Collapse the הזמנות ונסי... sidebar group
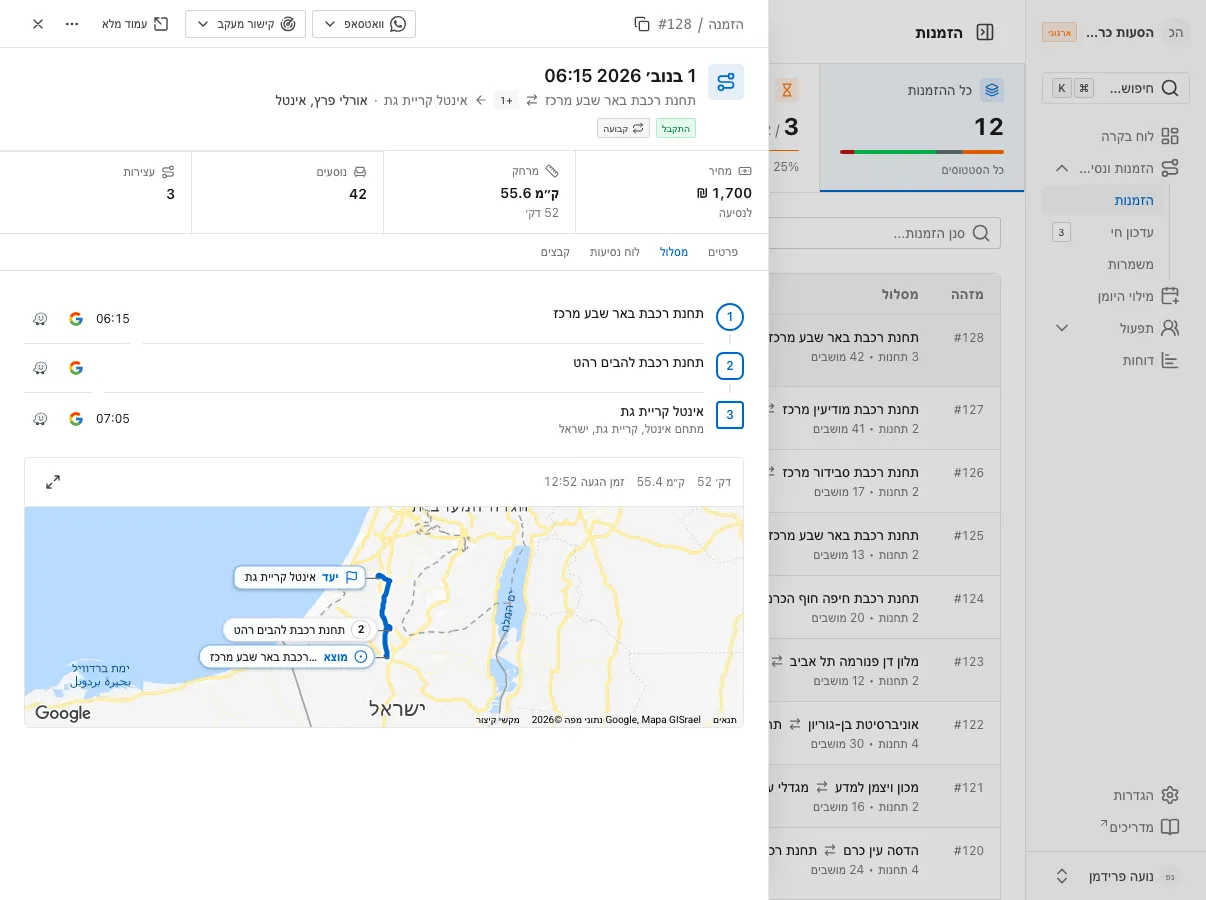 click(x=1062, y=168)
